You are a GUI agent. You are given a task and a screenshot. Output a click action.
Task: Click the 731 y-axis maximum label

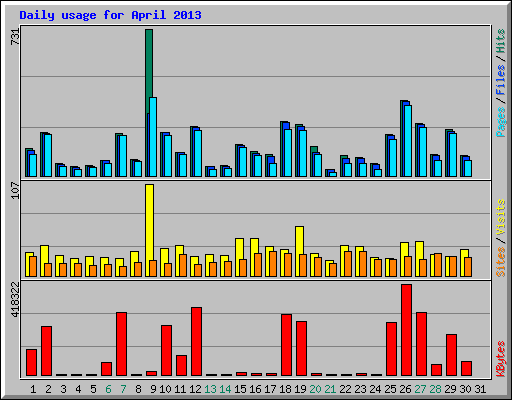pyautogui.click(x=15, y=36)
